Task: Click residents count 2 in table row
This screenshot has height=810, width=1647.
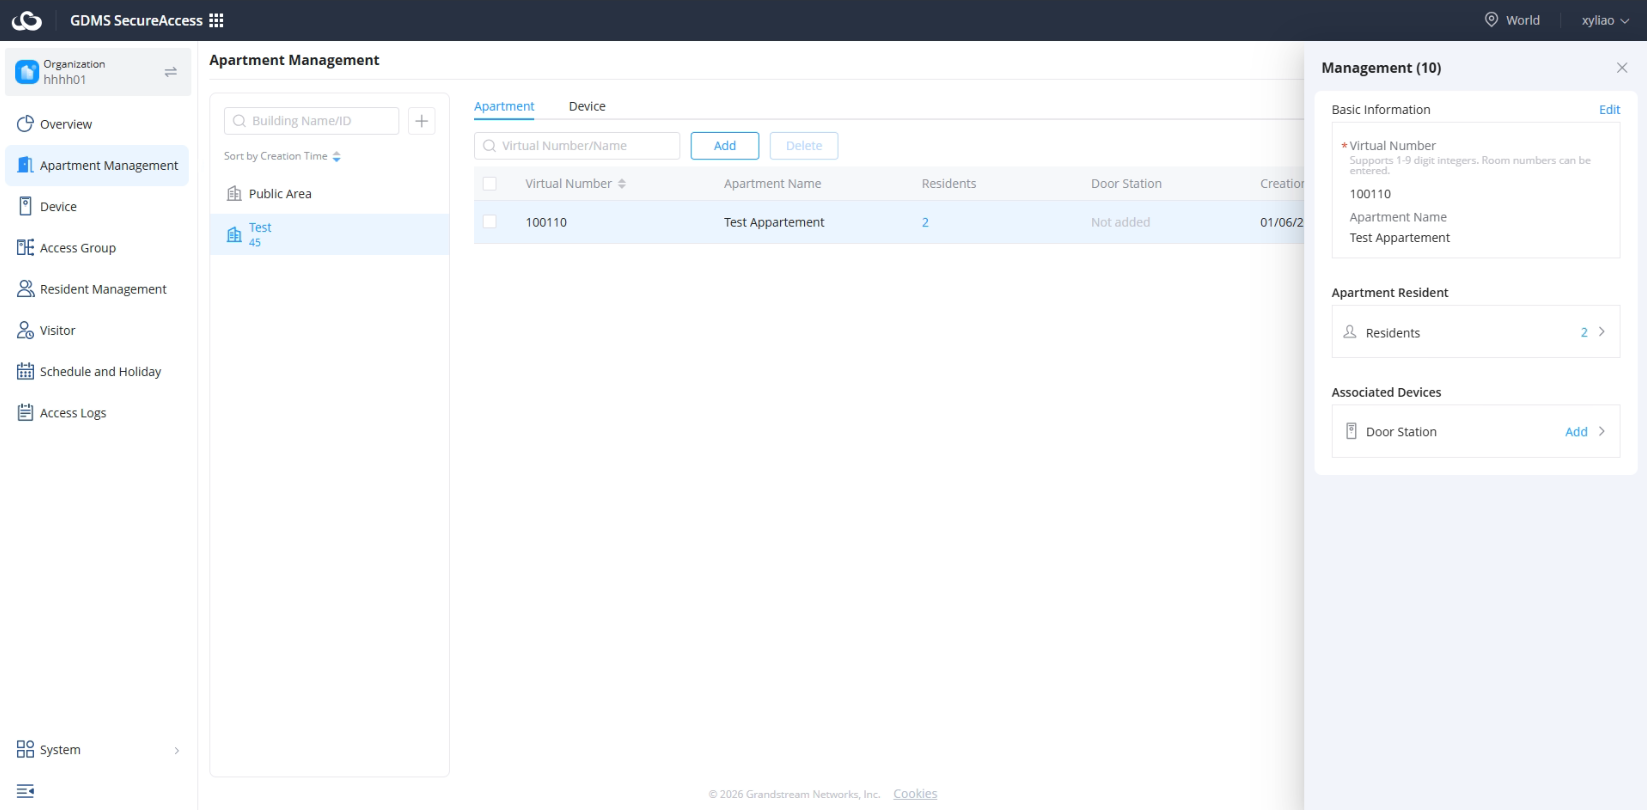Action: point(925,222)
